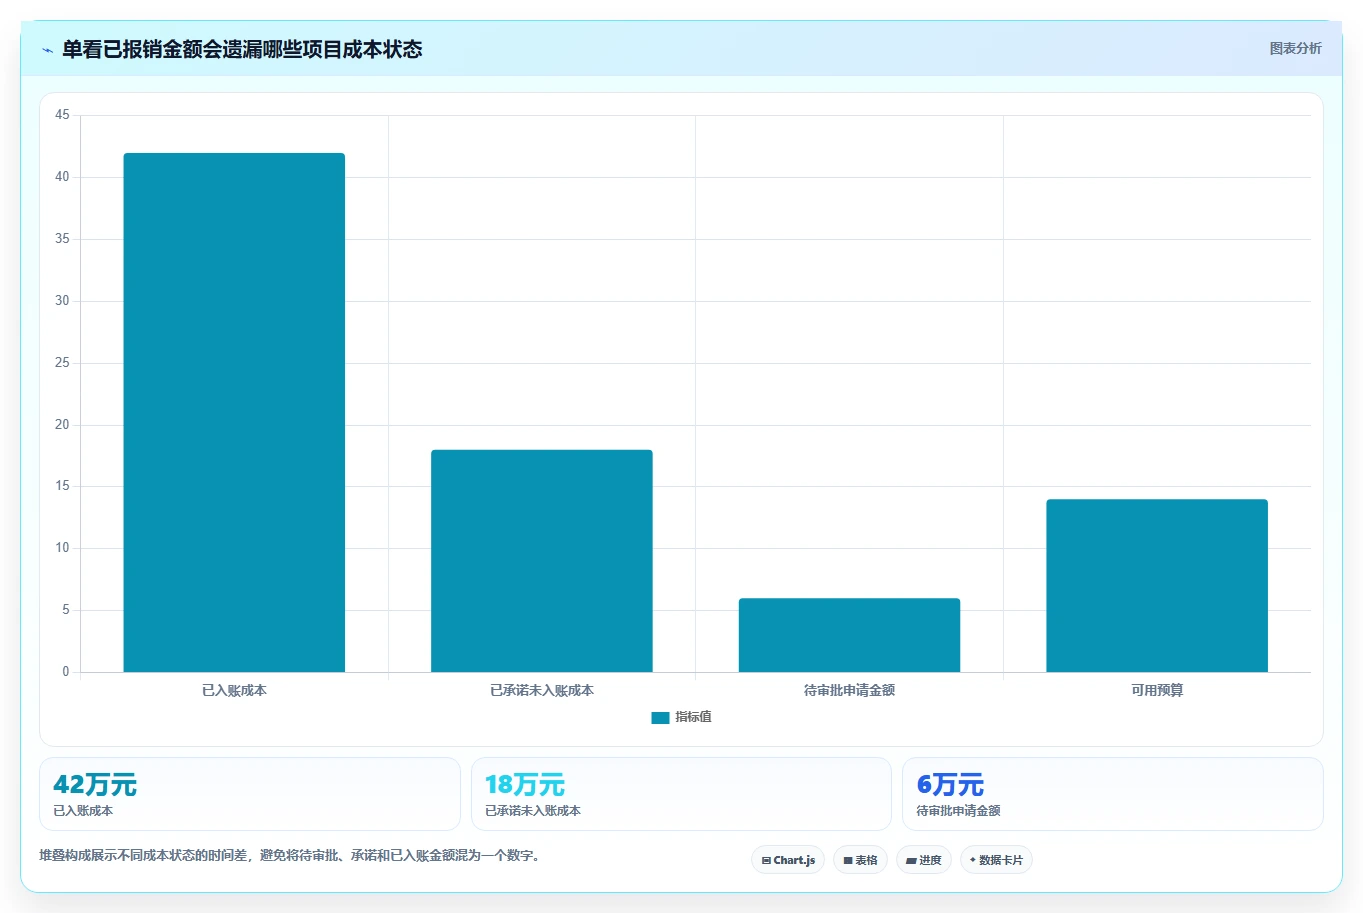Select the 已入账成本 bar in chart
The height and width of the screenshot is (913, 1363).
pyautogui.click(x=234, y=412)
